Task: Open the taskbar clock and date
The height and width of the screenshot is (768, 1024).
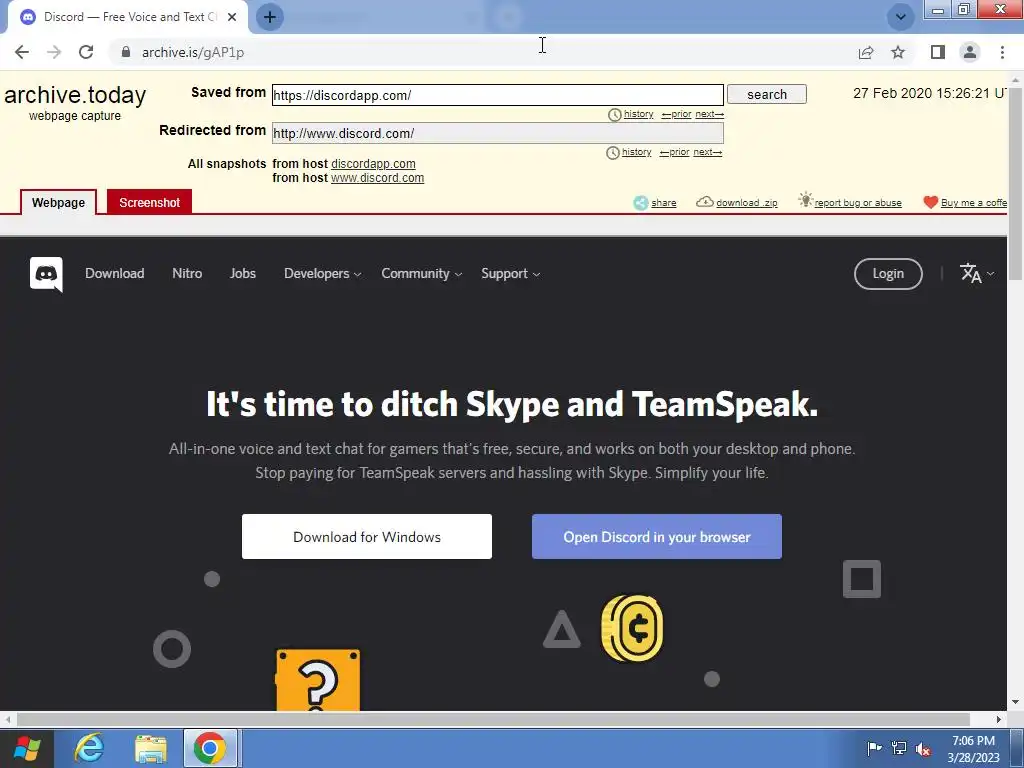Action: pyautogui.click(x=973, y=749)
